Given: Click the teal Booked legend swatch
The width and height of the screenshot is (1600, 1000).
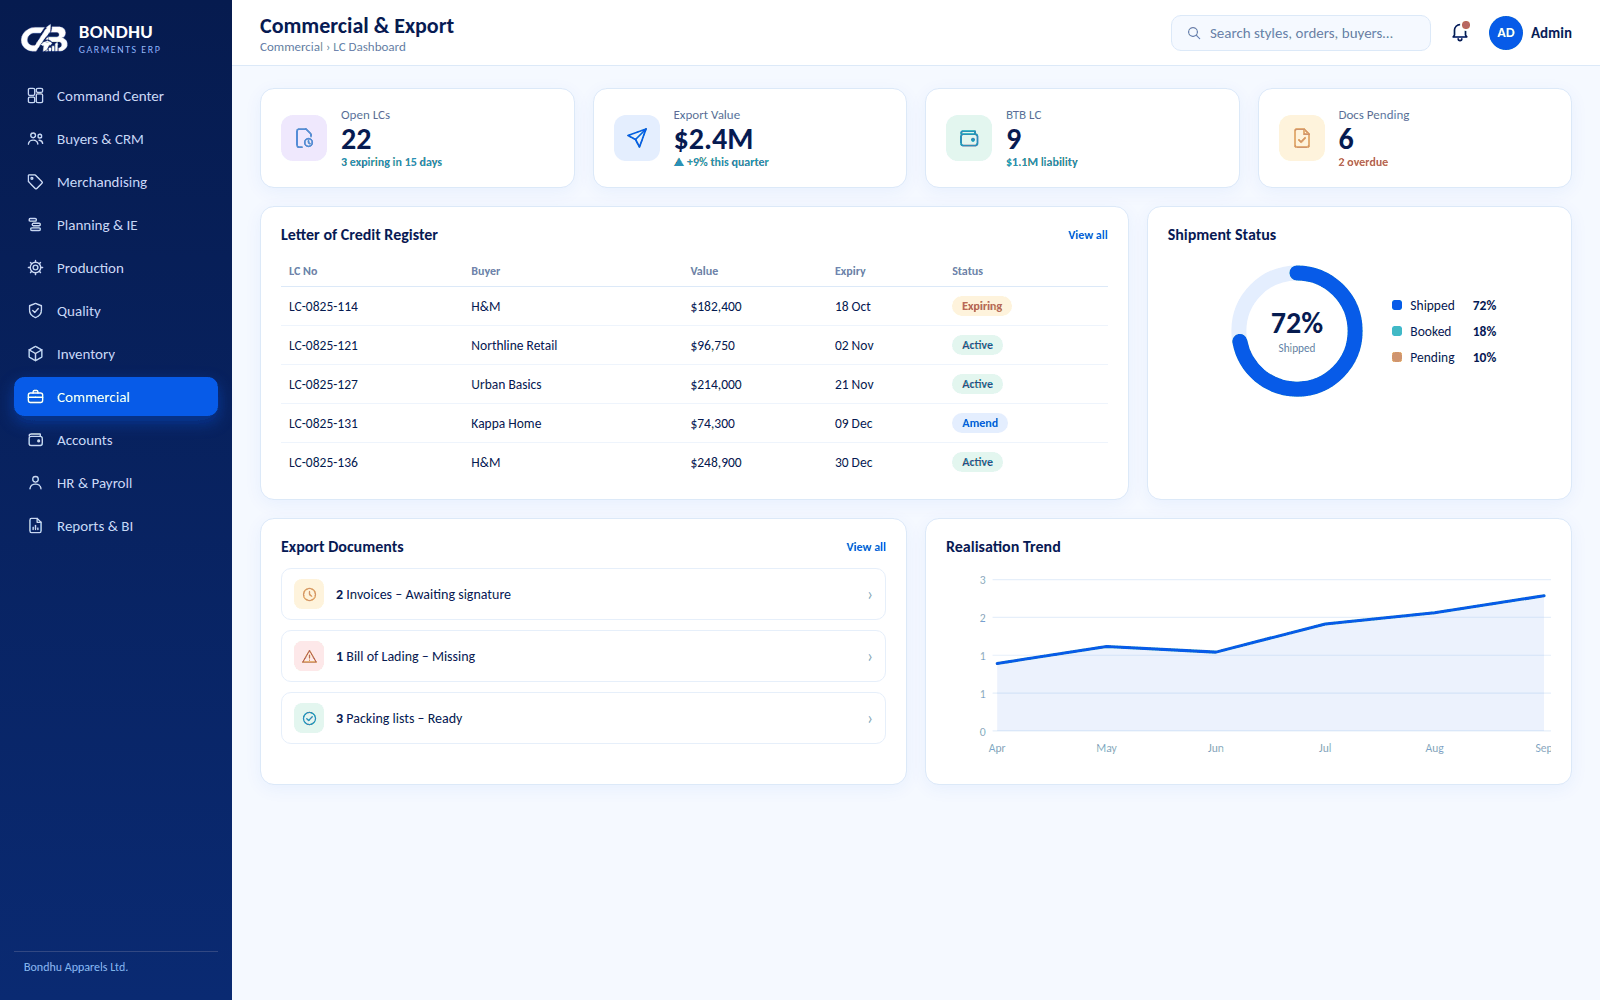Looking at the screenshot, I should pos(1397,331).
